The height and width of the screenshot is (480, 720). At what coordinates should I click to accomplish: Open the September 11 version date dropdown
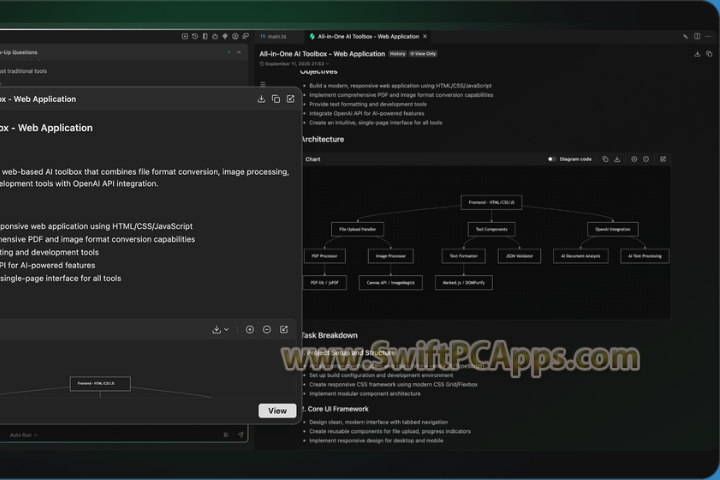pyautogui.click(x=294, y=64)
